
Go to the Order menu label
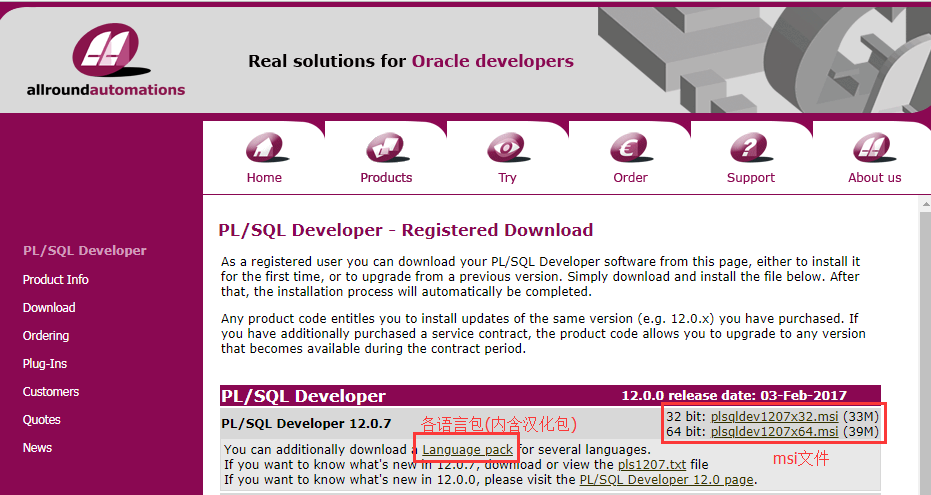[x=631, y=177]
